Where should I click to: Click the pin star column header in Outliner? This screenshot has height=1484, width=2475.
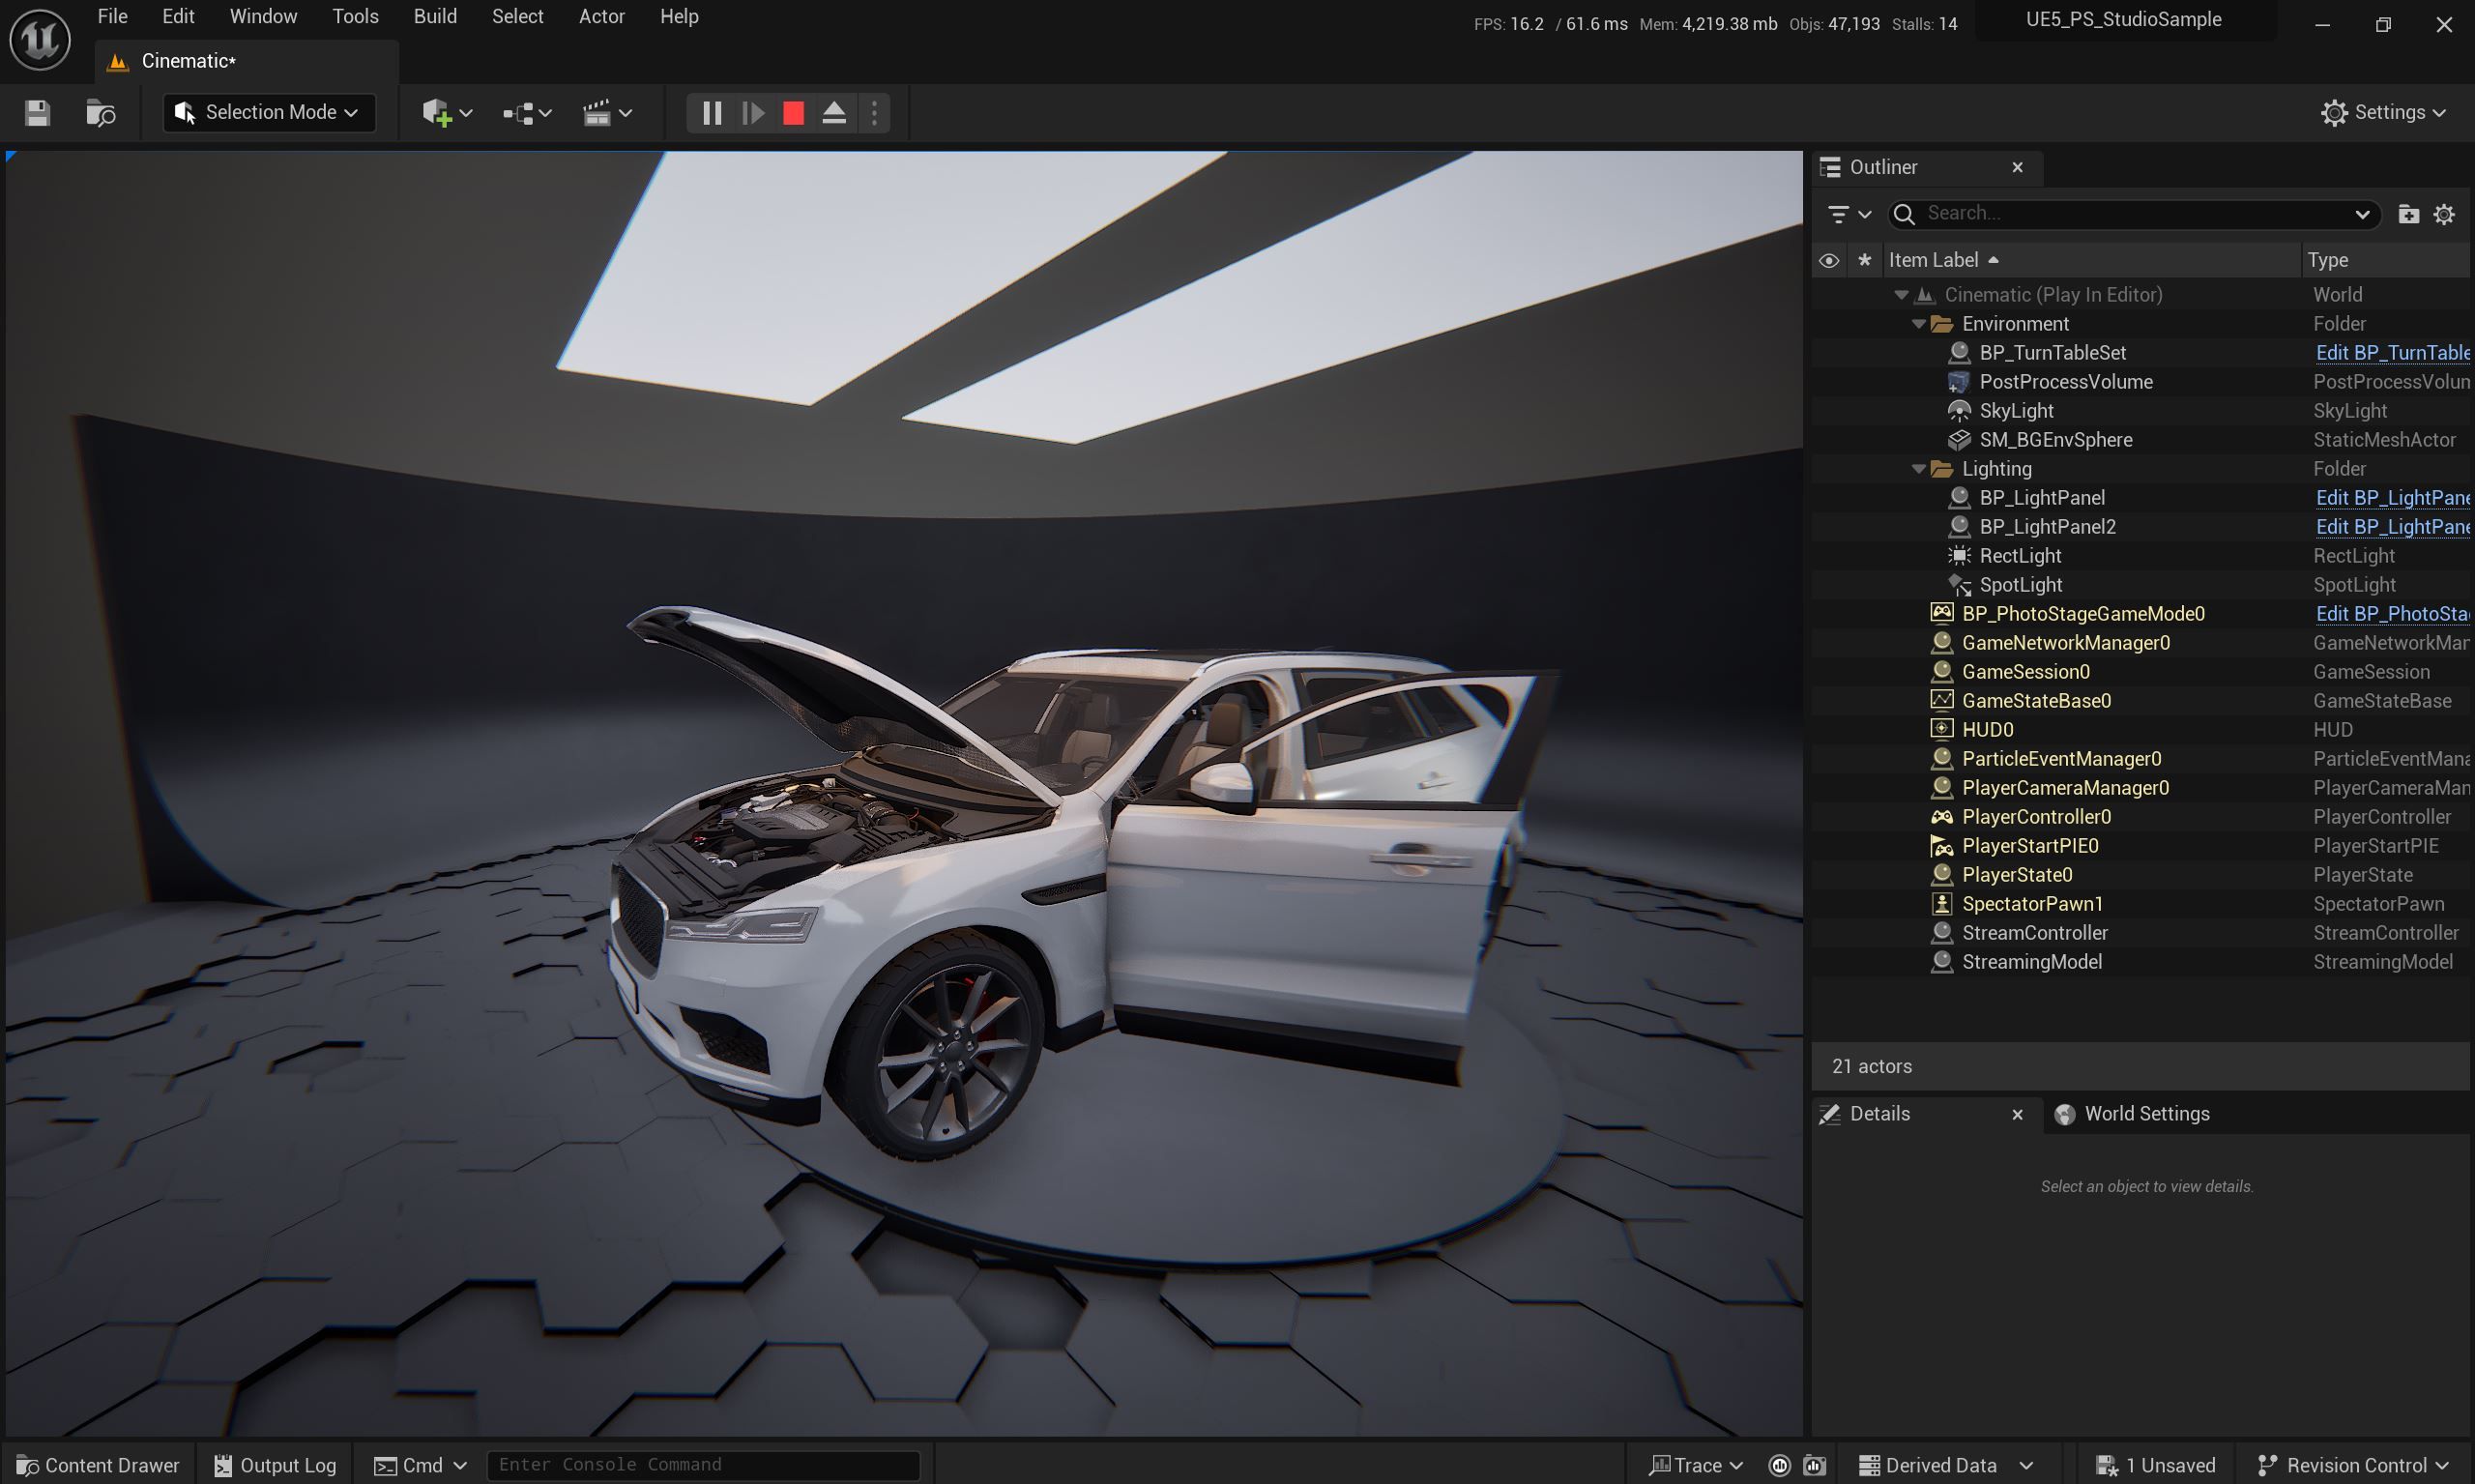[1864, 259]
